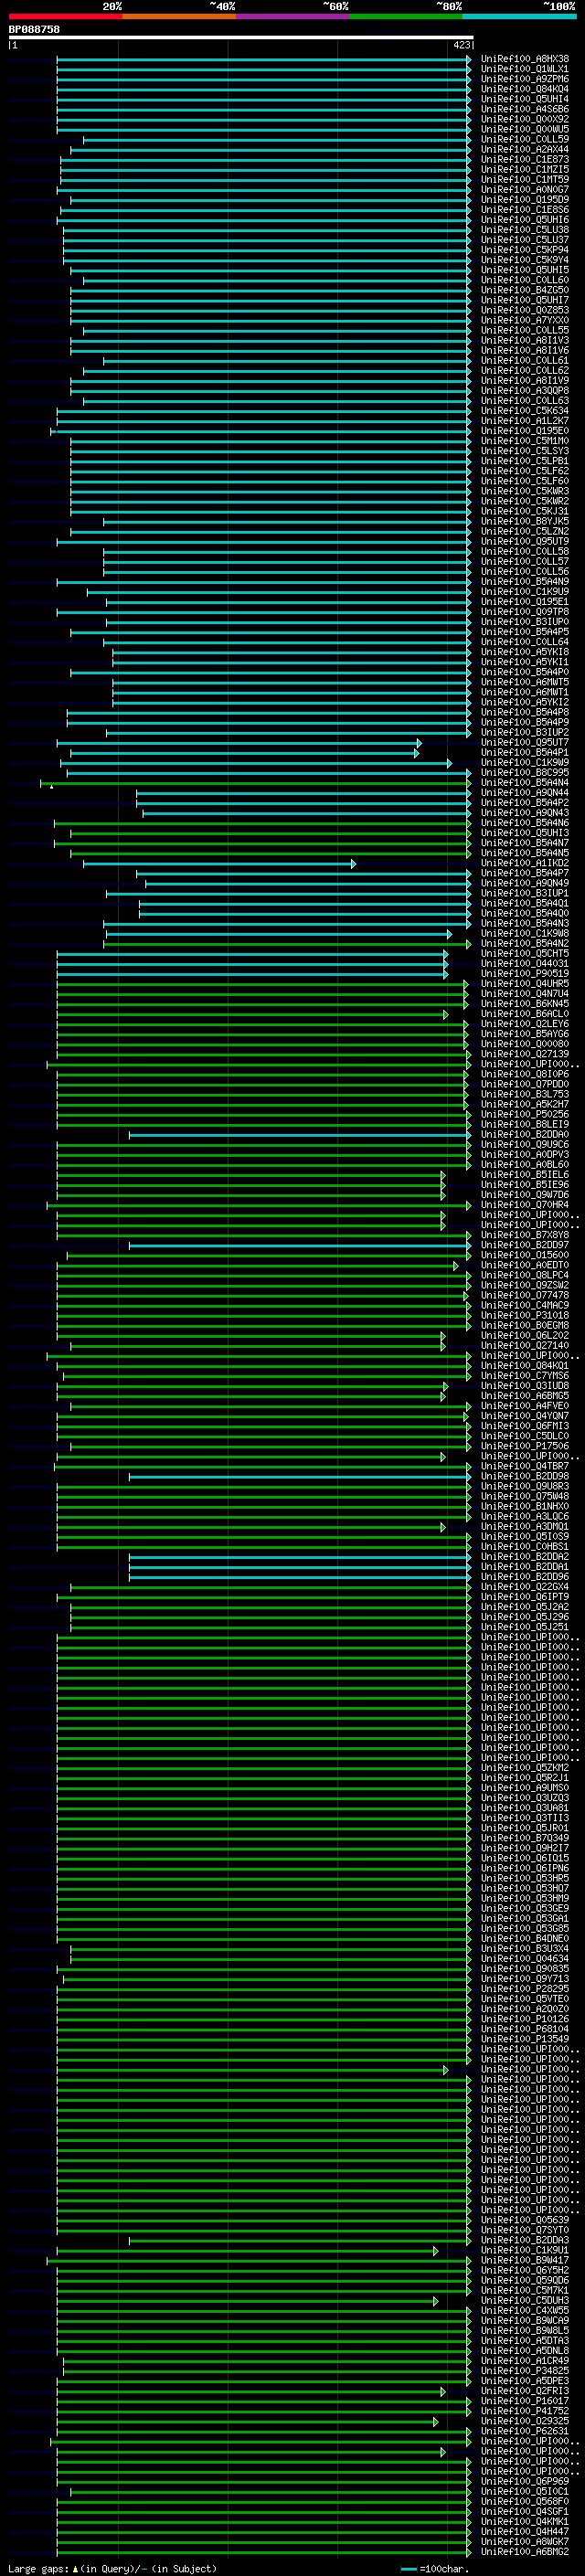This screenshot has height=2576, width=585.
Task: Select hit label UniRef100_B5IEL6
Action: pyautogui.click(x=525, y=1175)
